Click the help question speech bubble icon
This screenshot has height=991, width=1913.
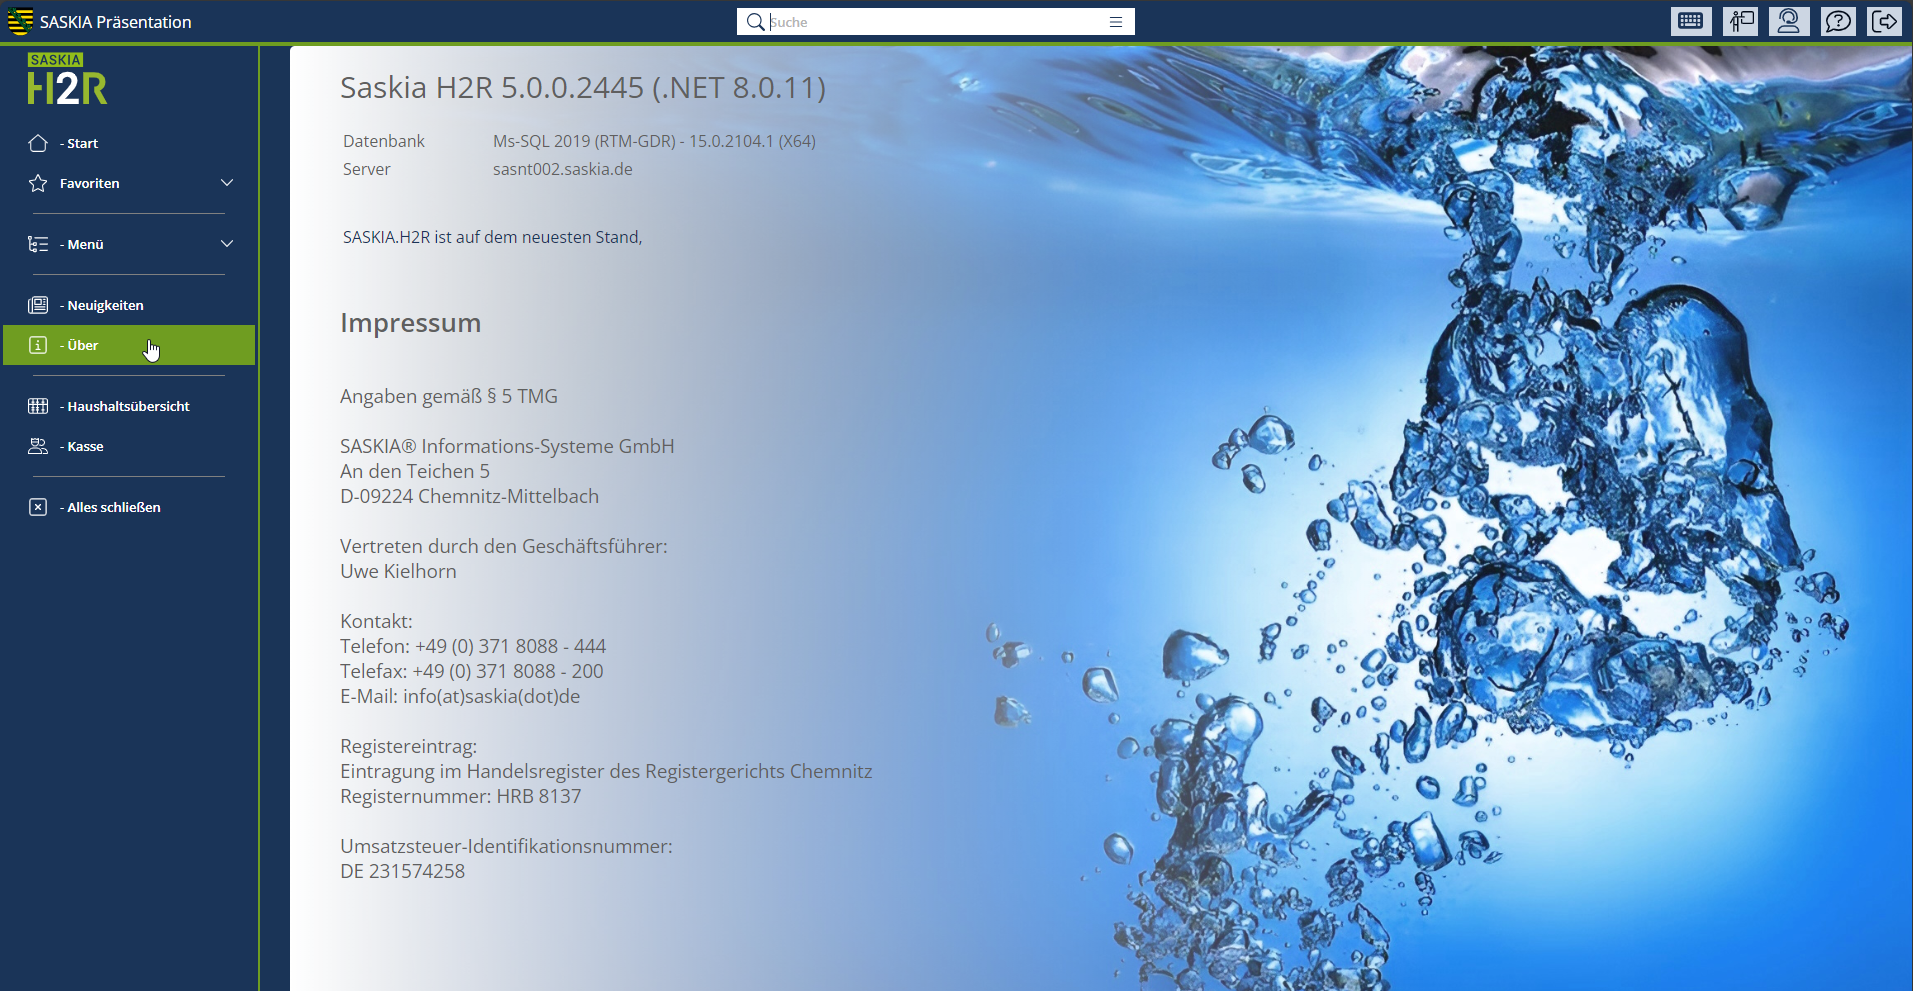pyautogui.click(x=1838, y=21)
